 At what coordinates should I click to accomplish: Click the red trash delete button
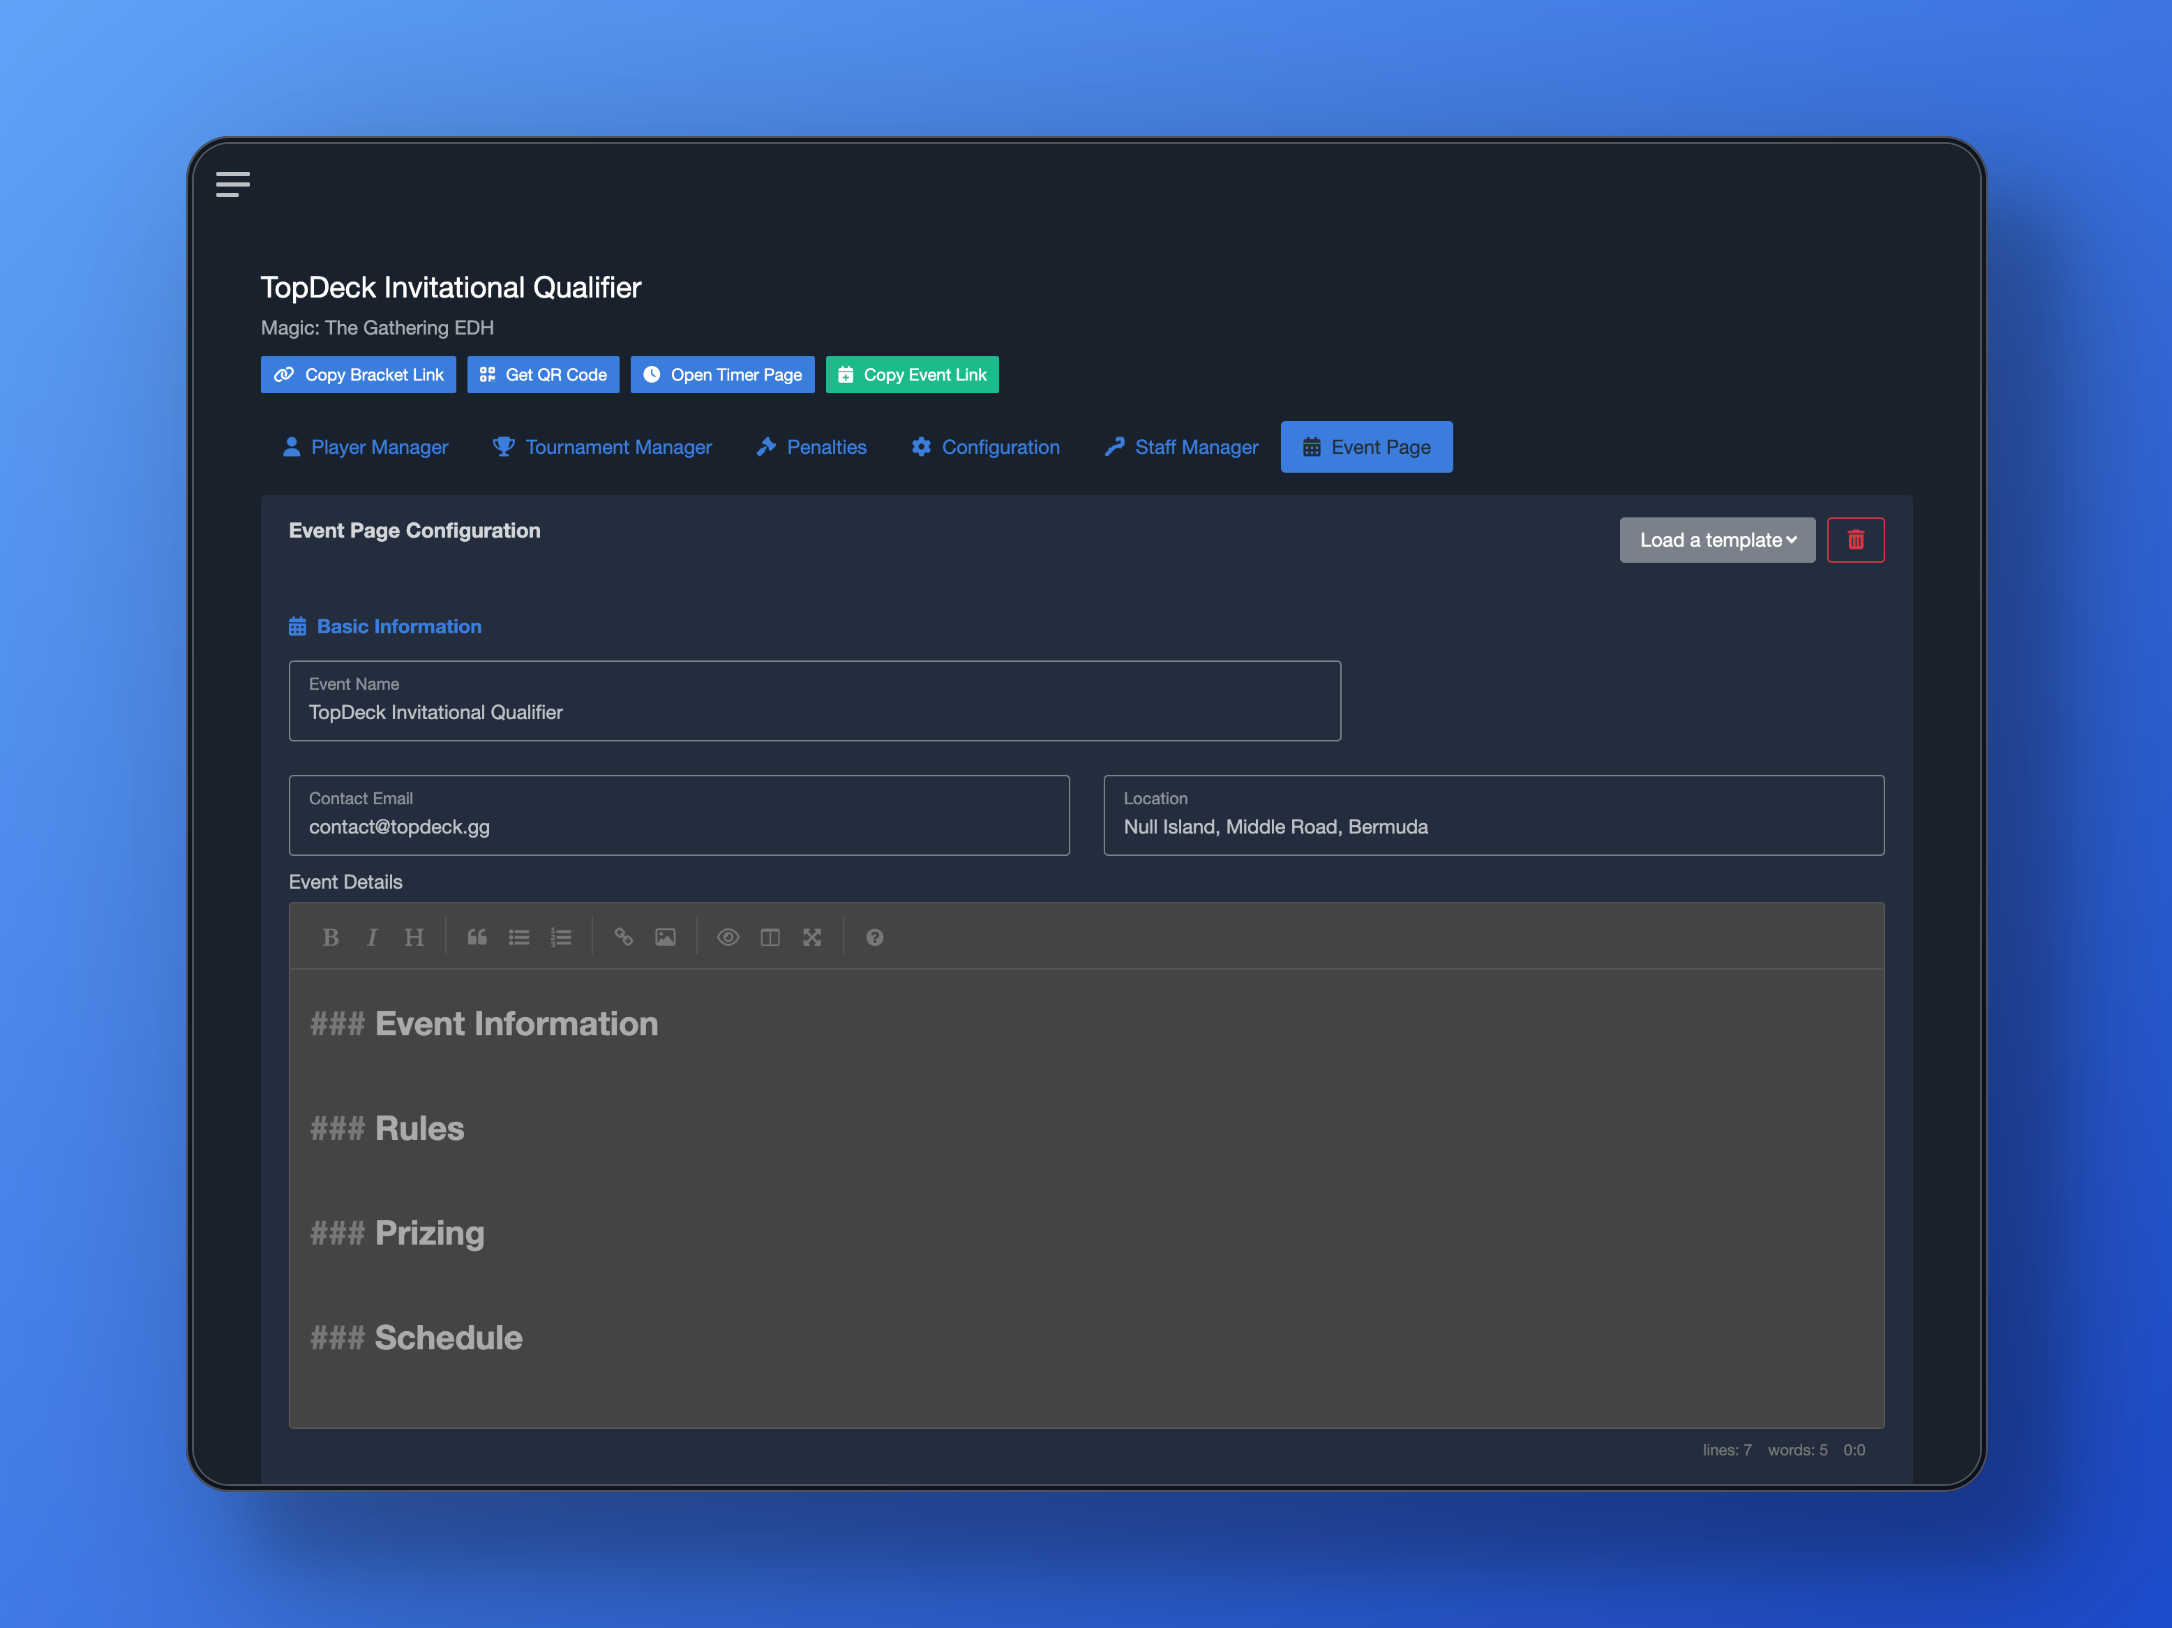1855,540
